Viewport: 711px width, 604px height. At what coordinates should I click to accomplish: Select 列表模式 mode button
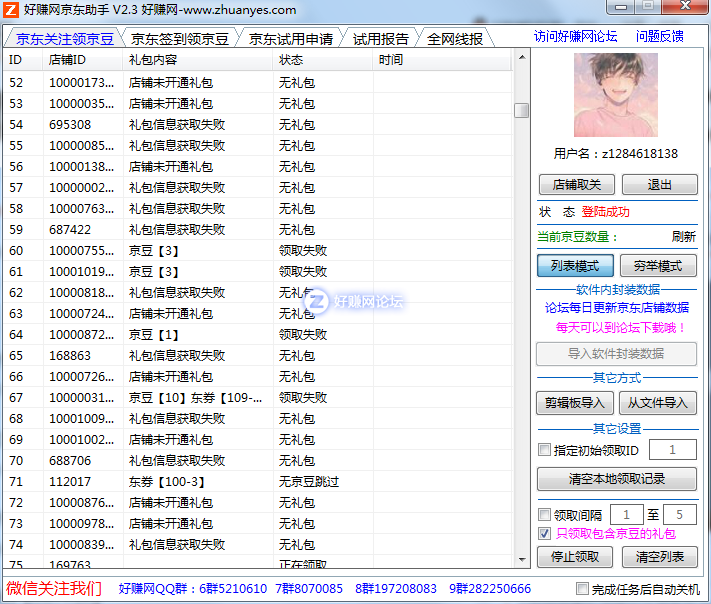tap(575, 266)
